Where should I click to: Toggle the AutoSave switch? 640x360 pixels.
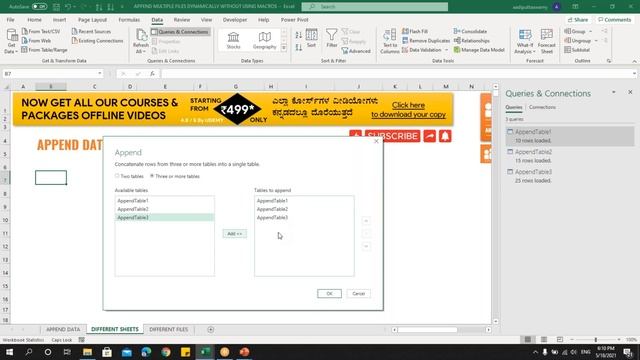coord(39,7)
